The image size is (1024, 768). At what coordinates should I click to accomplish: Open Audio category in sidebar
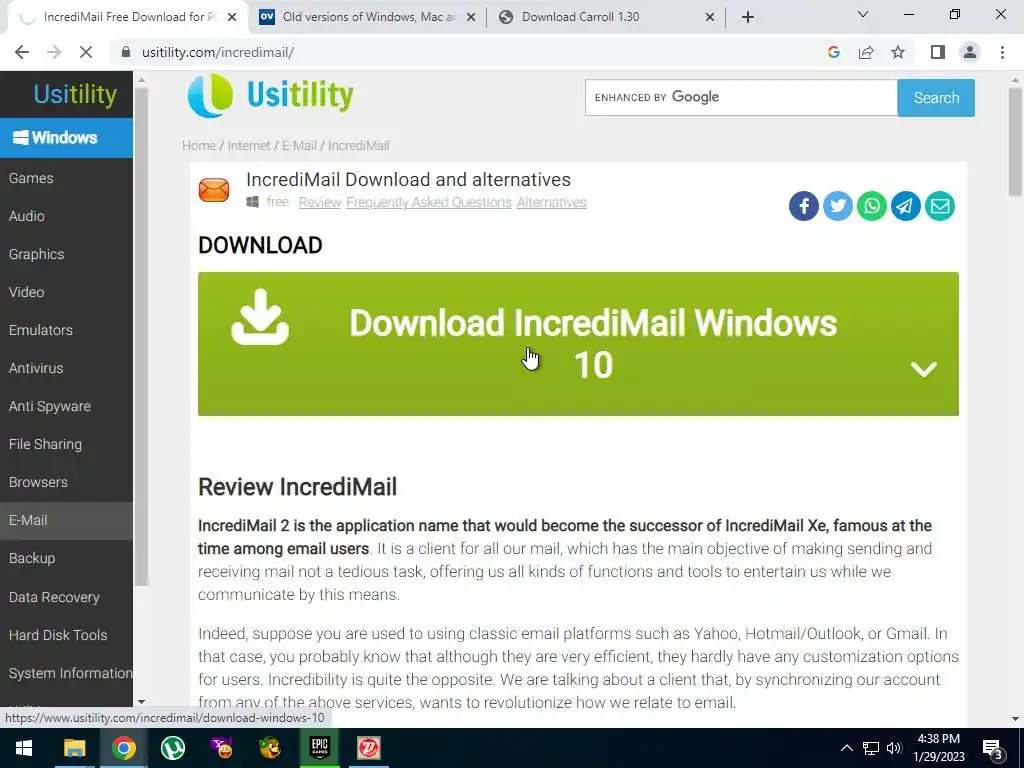click(x=66, y=216)
